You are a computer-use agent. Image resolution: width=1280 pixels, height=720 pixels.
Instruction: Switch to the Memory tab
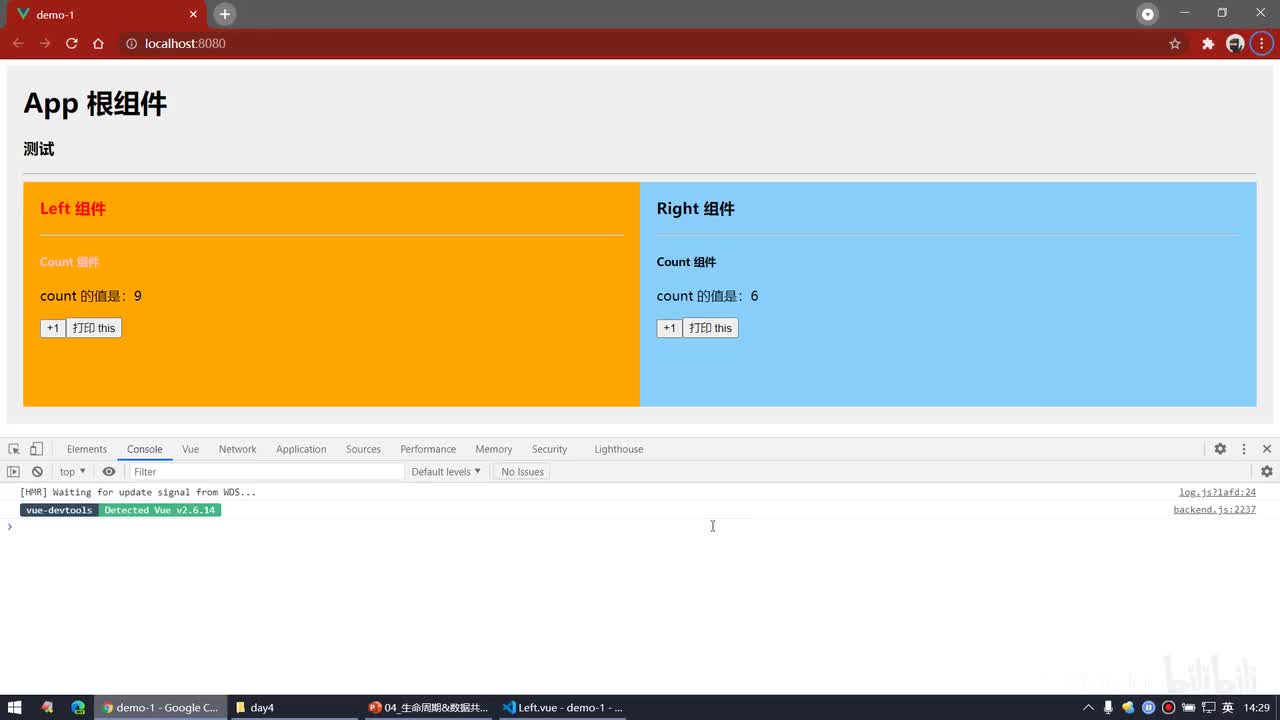[494, 449]
